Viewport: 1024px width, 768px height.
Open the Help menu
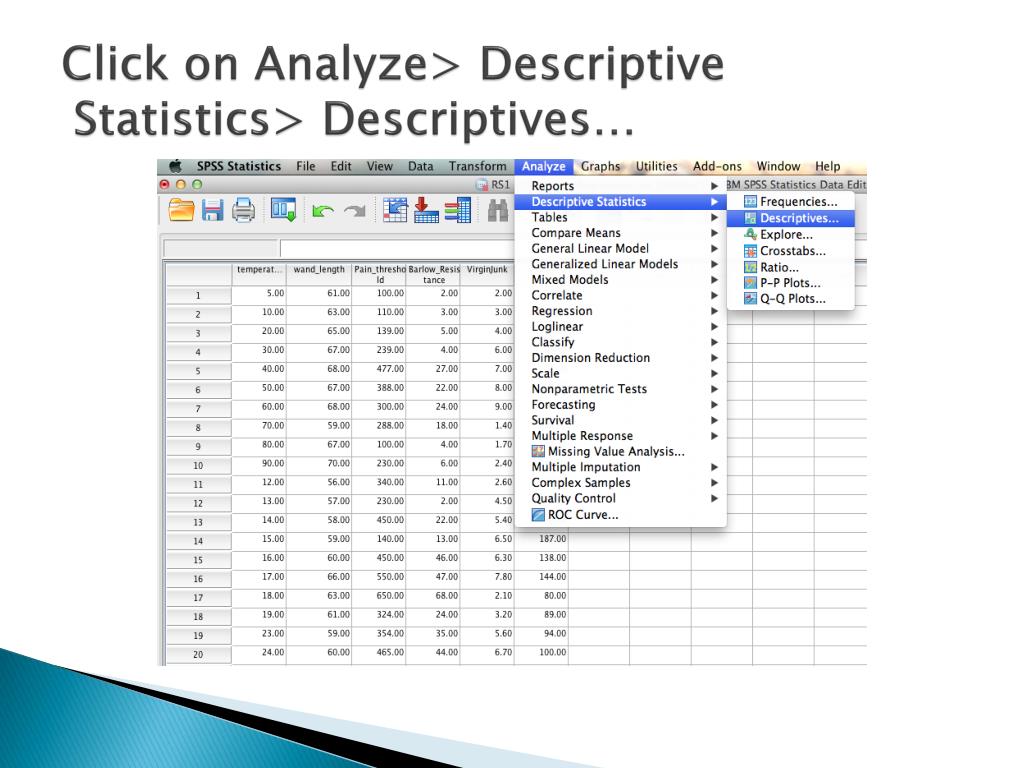point(827,166)
